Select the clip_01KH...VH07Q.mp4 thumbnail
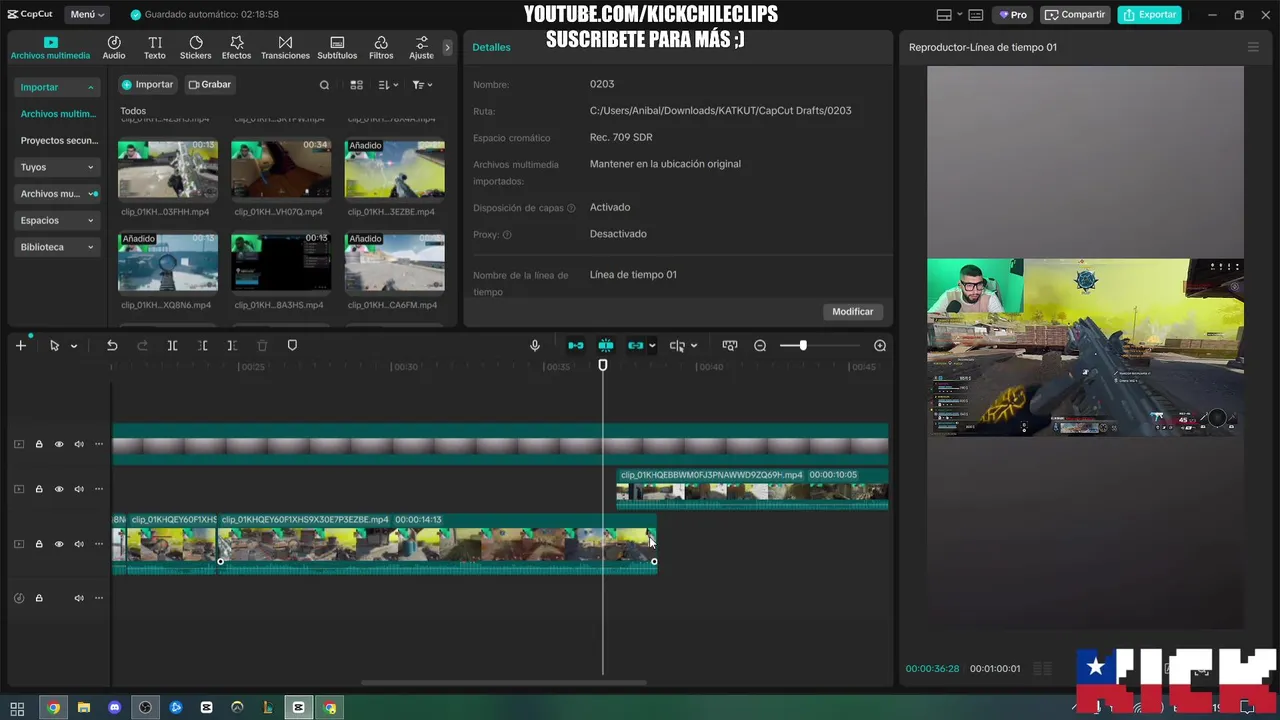This screenshot has height=720, width=1280. pyautogui.click(x=281, y=169)
